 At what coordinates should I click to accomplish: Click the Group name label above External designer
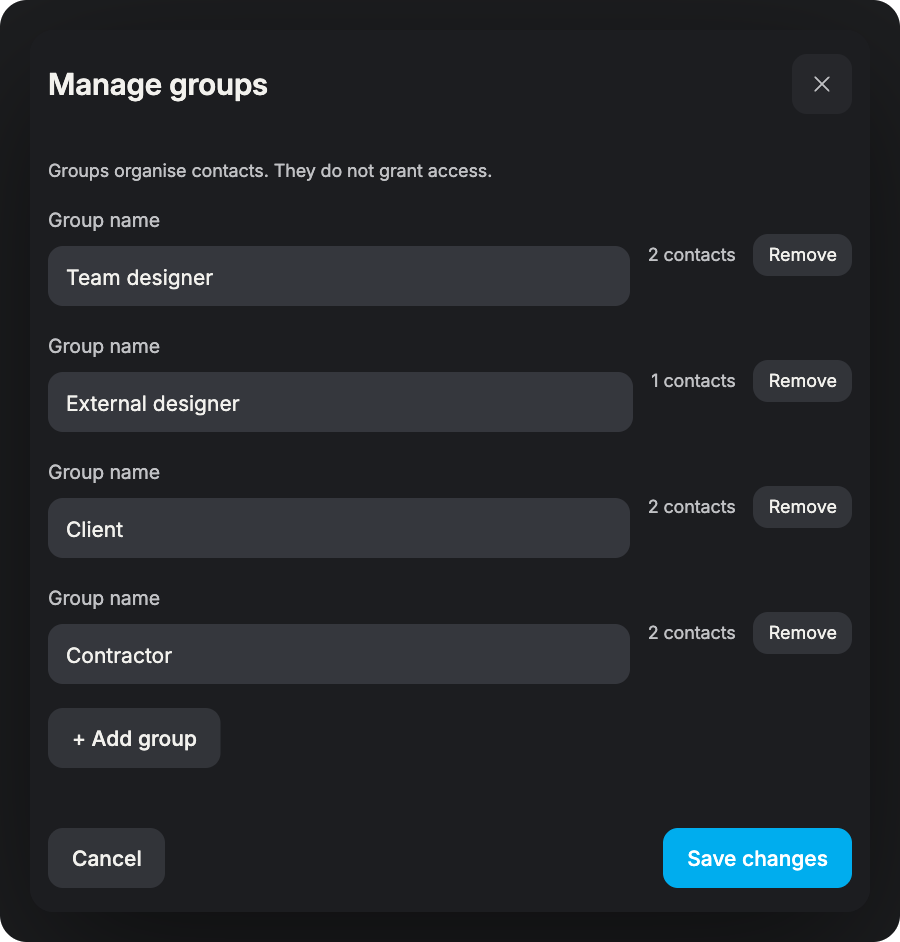pos(104,347)
